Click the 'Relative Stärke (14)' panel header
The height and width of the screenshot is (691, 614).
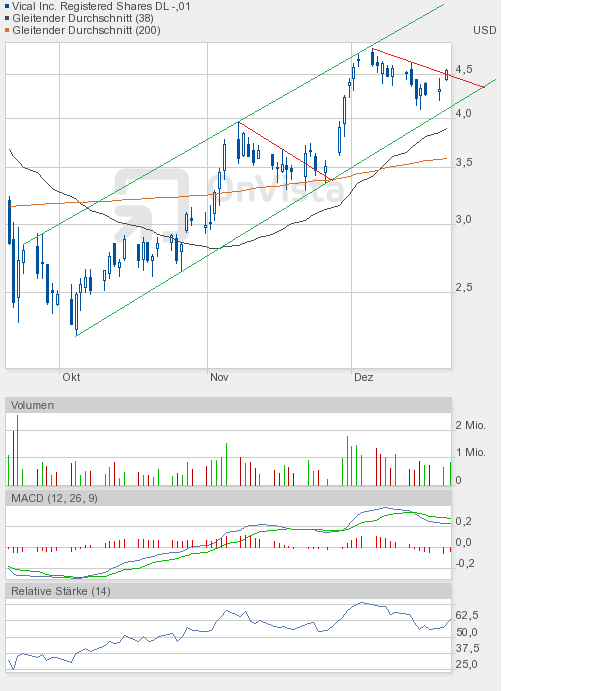[228, 591]
